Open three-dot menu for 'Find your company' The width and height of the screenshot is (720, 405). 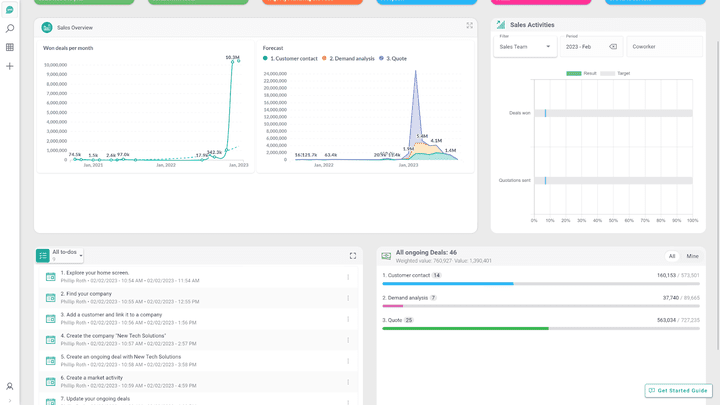point(348,298)
